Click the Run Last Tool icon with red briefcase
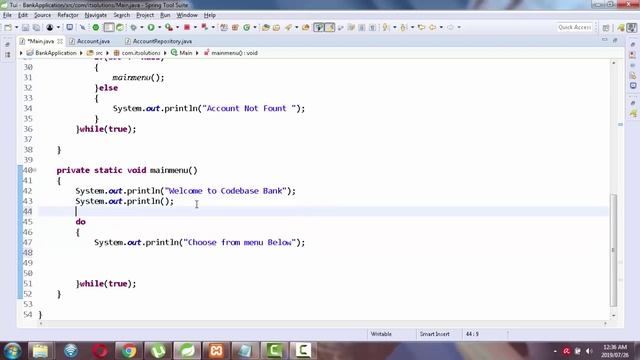Image resolution: width=640 pixels, height=360 pixels. [x=169, y=27]
